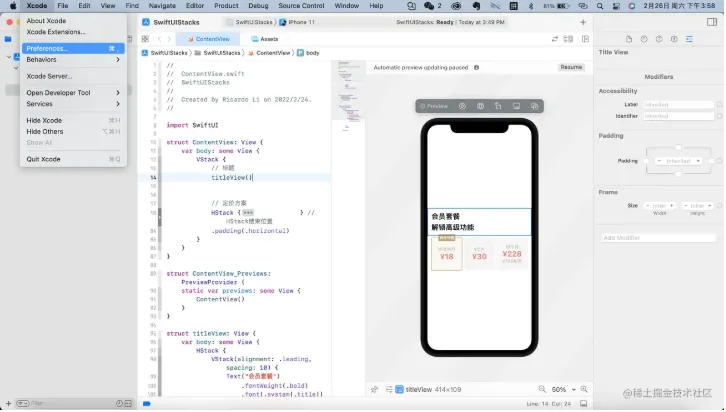The image size is (726, 412).
Task: Expand the Open Developer Tool submenu
Action: [73, 93]
